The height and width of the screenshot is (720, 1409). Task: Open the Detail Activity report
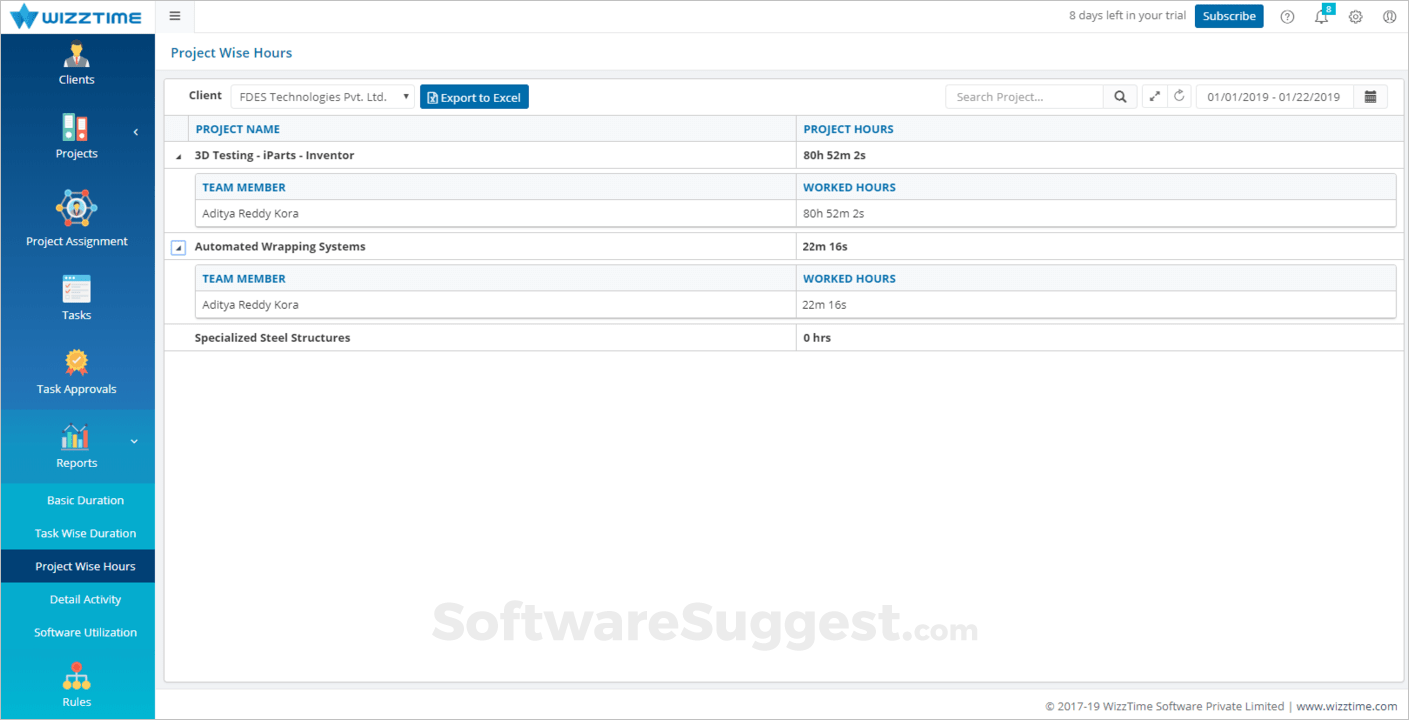pyautogui.click(x=85, y=599)
